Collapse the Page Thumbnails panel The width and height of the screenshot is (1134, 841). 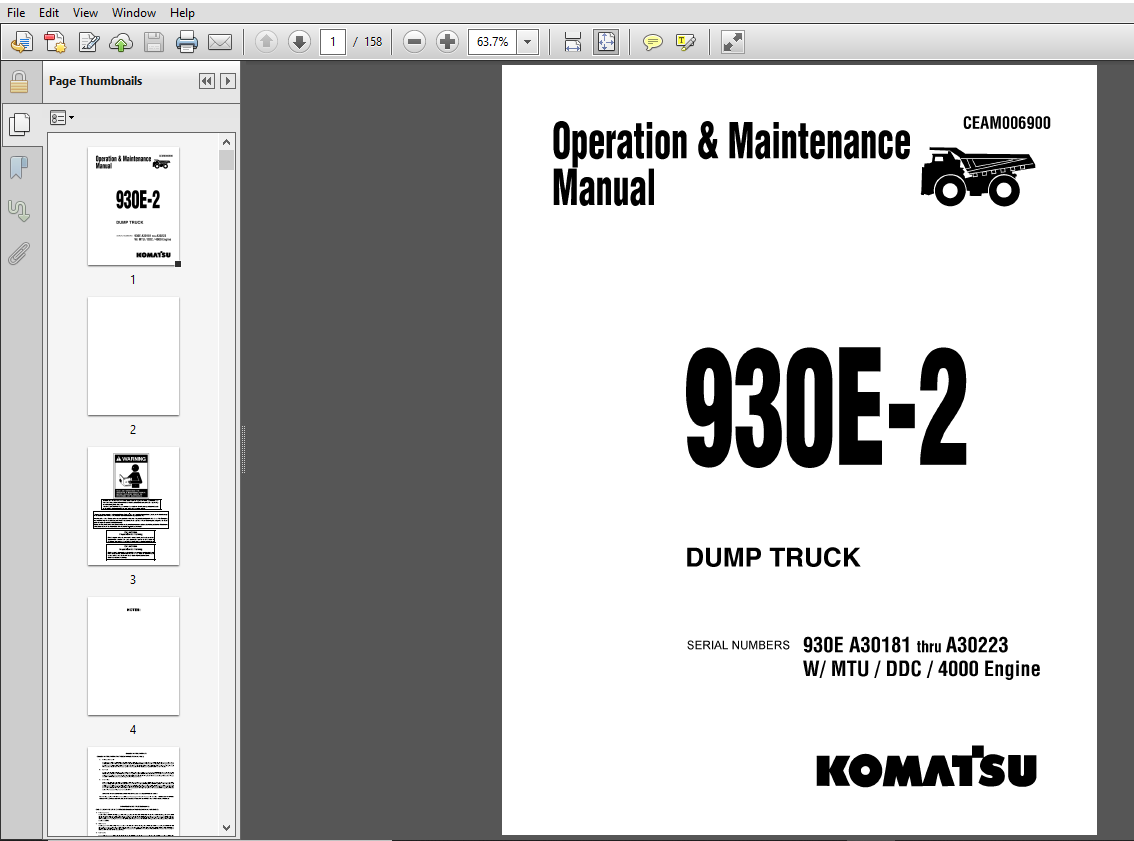click(207, 81)
